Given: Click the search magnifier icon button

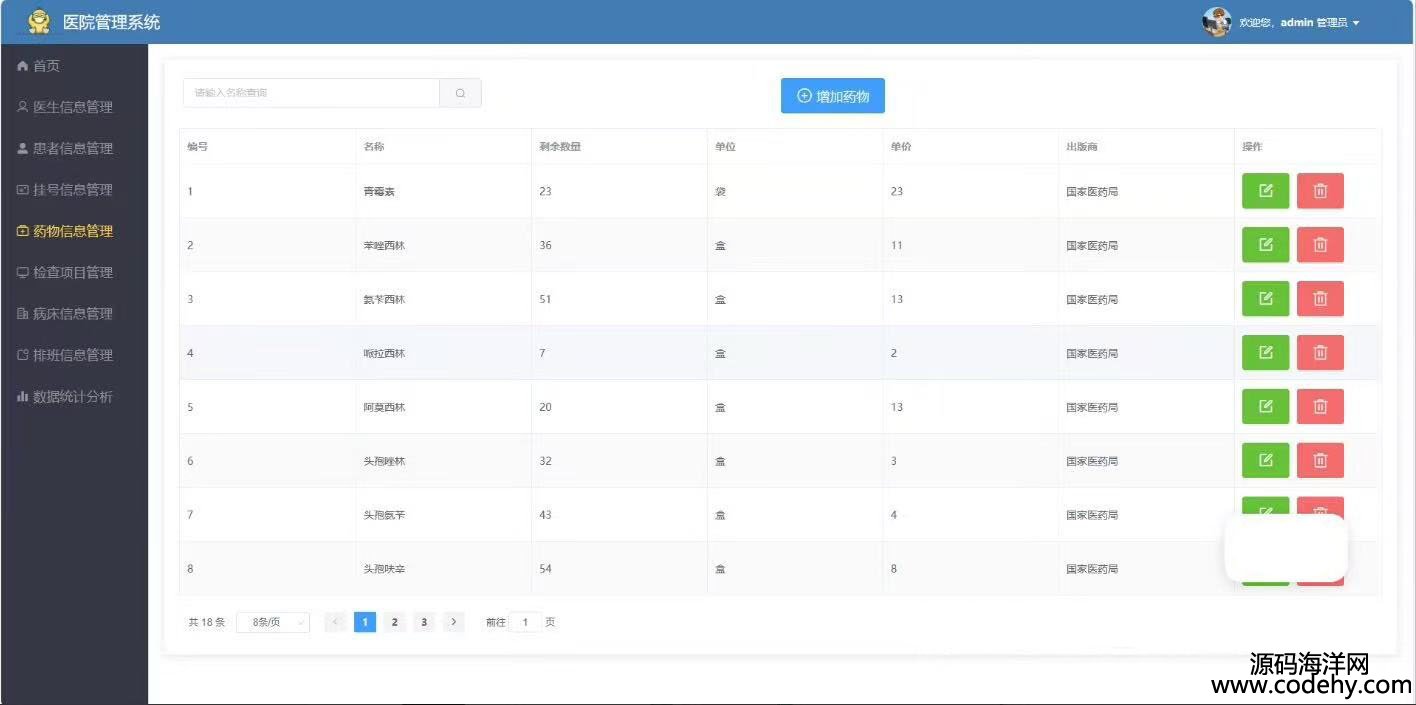Looking at the screenshot, I should click(x=460, y=93).
